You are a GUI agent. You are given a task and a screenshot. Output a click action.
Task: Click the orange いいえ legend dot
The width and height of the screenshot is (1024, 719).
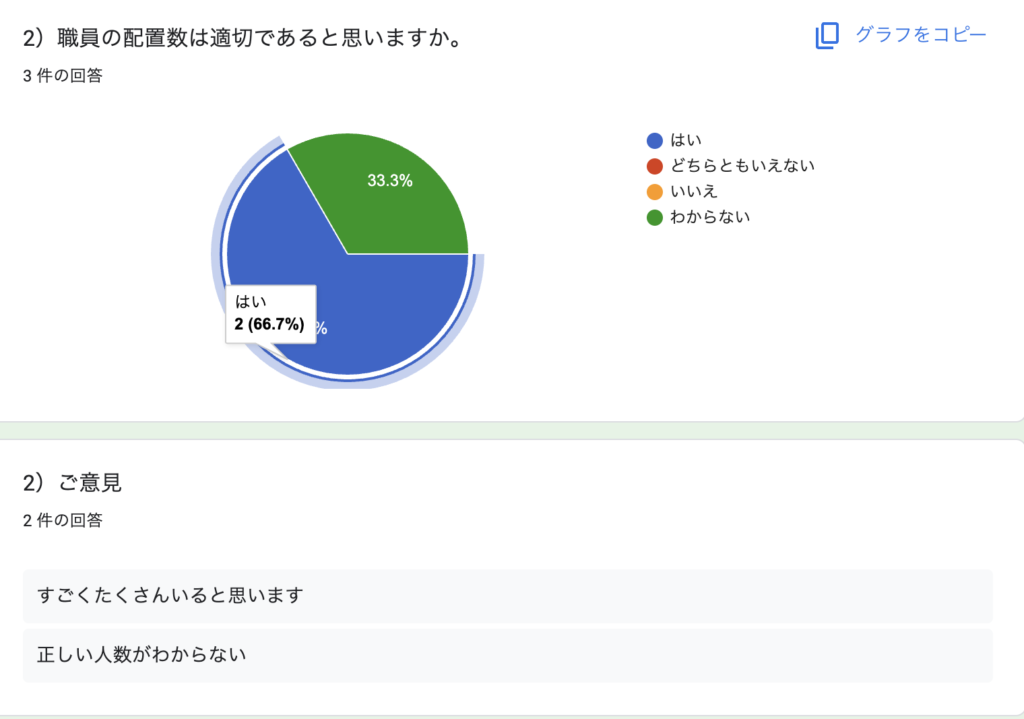pos(655,192)
